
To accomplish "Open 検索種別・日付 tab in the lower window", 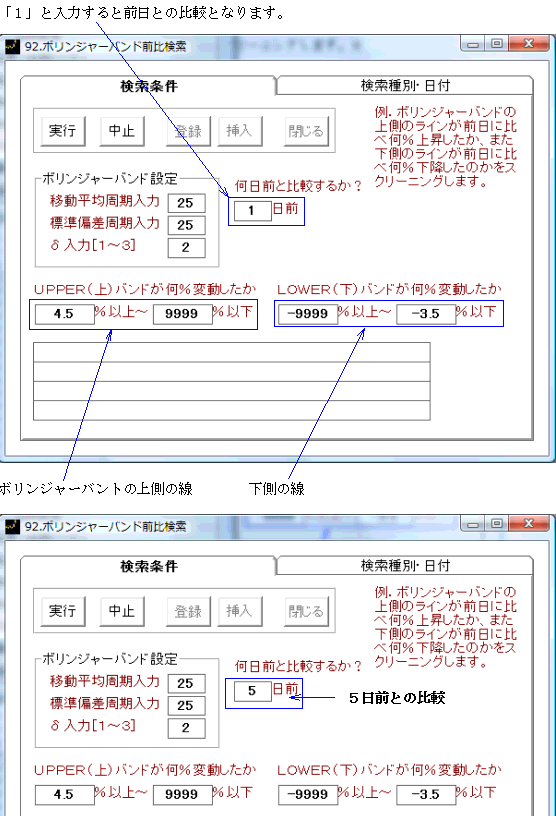I will click(405, 566).
